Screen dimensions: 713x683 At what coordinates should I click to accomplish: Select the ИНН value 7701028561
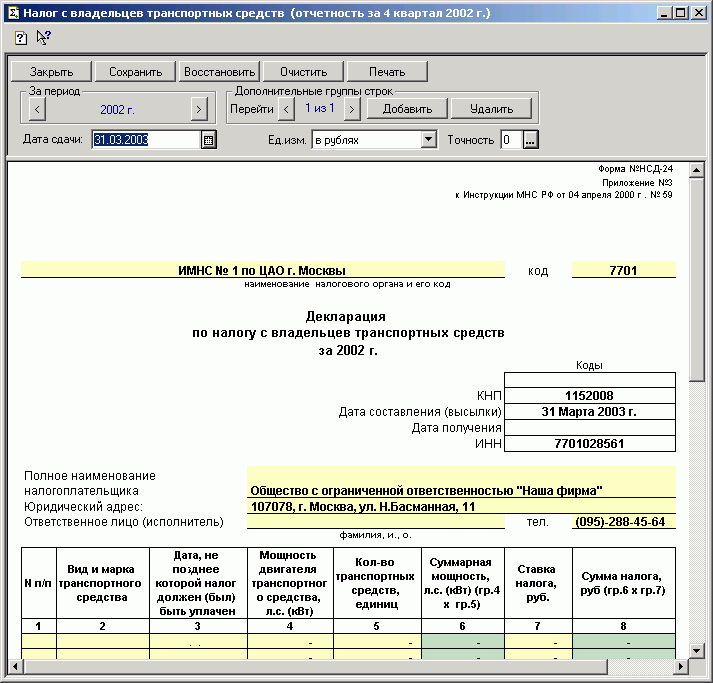[x=590, y=443]
